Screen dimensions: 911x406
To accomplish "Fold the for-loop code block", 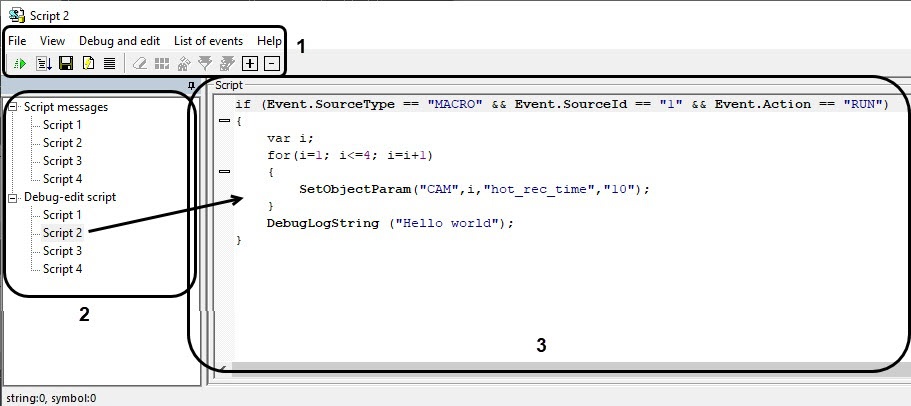I will click(x=224, y=172).
